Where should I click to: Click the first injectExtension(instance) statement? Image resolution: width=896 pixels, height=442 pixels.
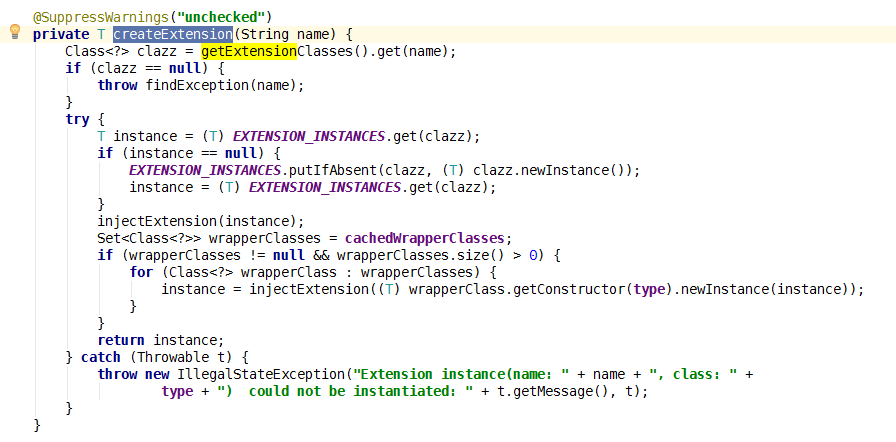[x=201, y=221]
